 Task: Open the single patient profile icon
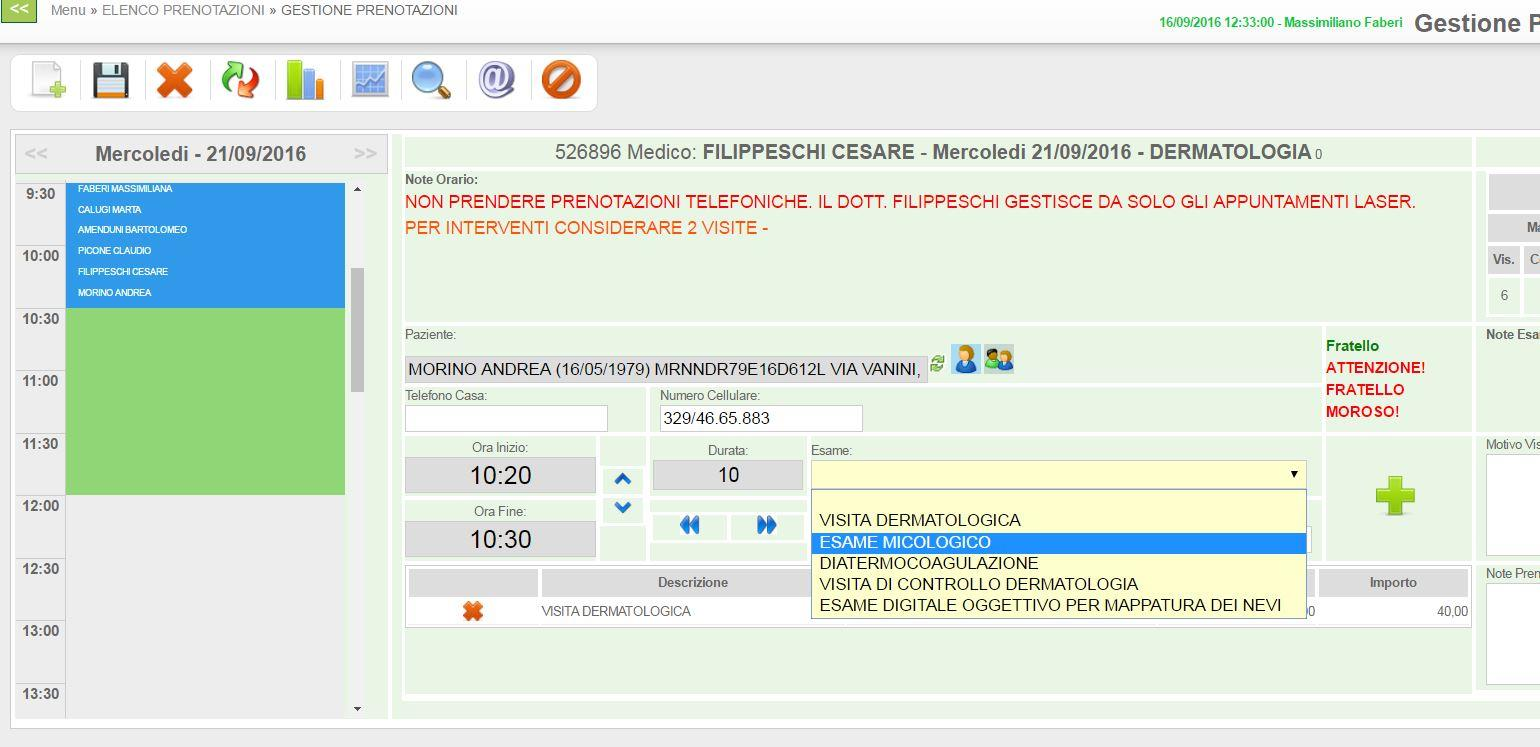click(966, 359)
